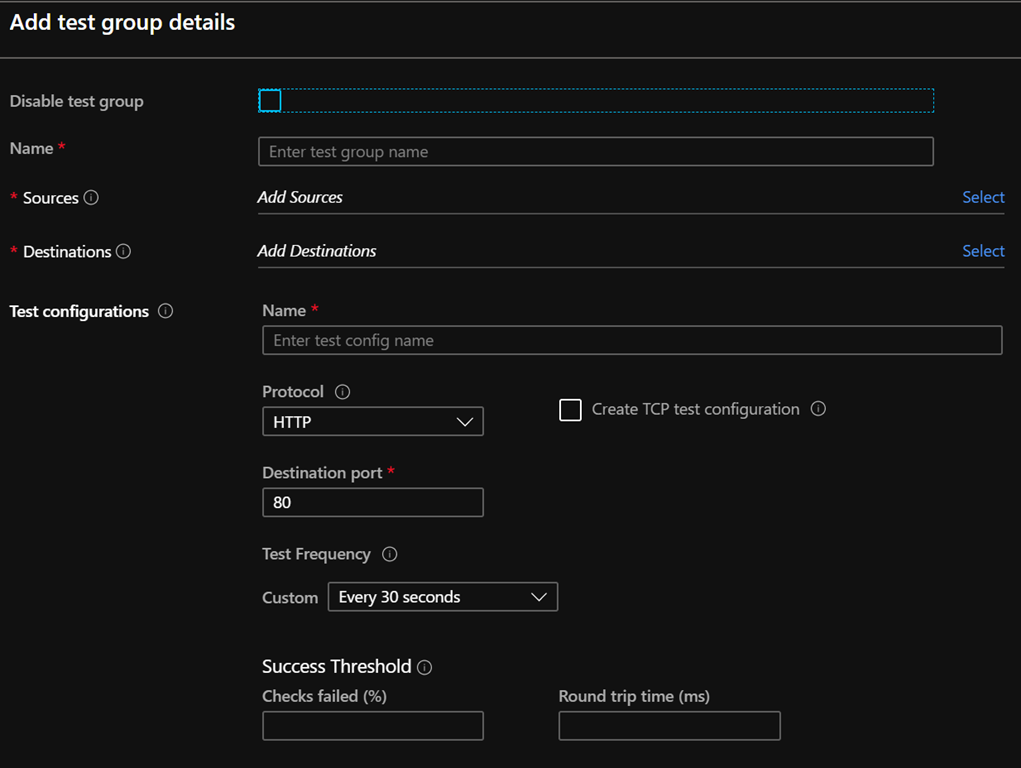Click the Round trip time (ms) field

669,726
